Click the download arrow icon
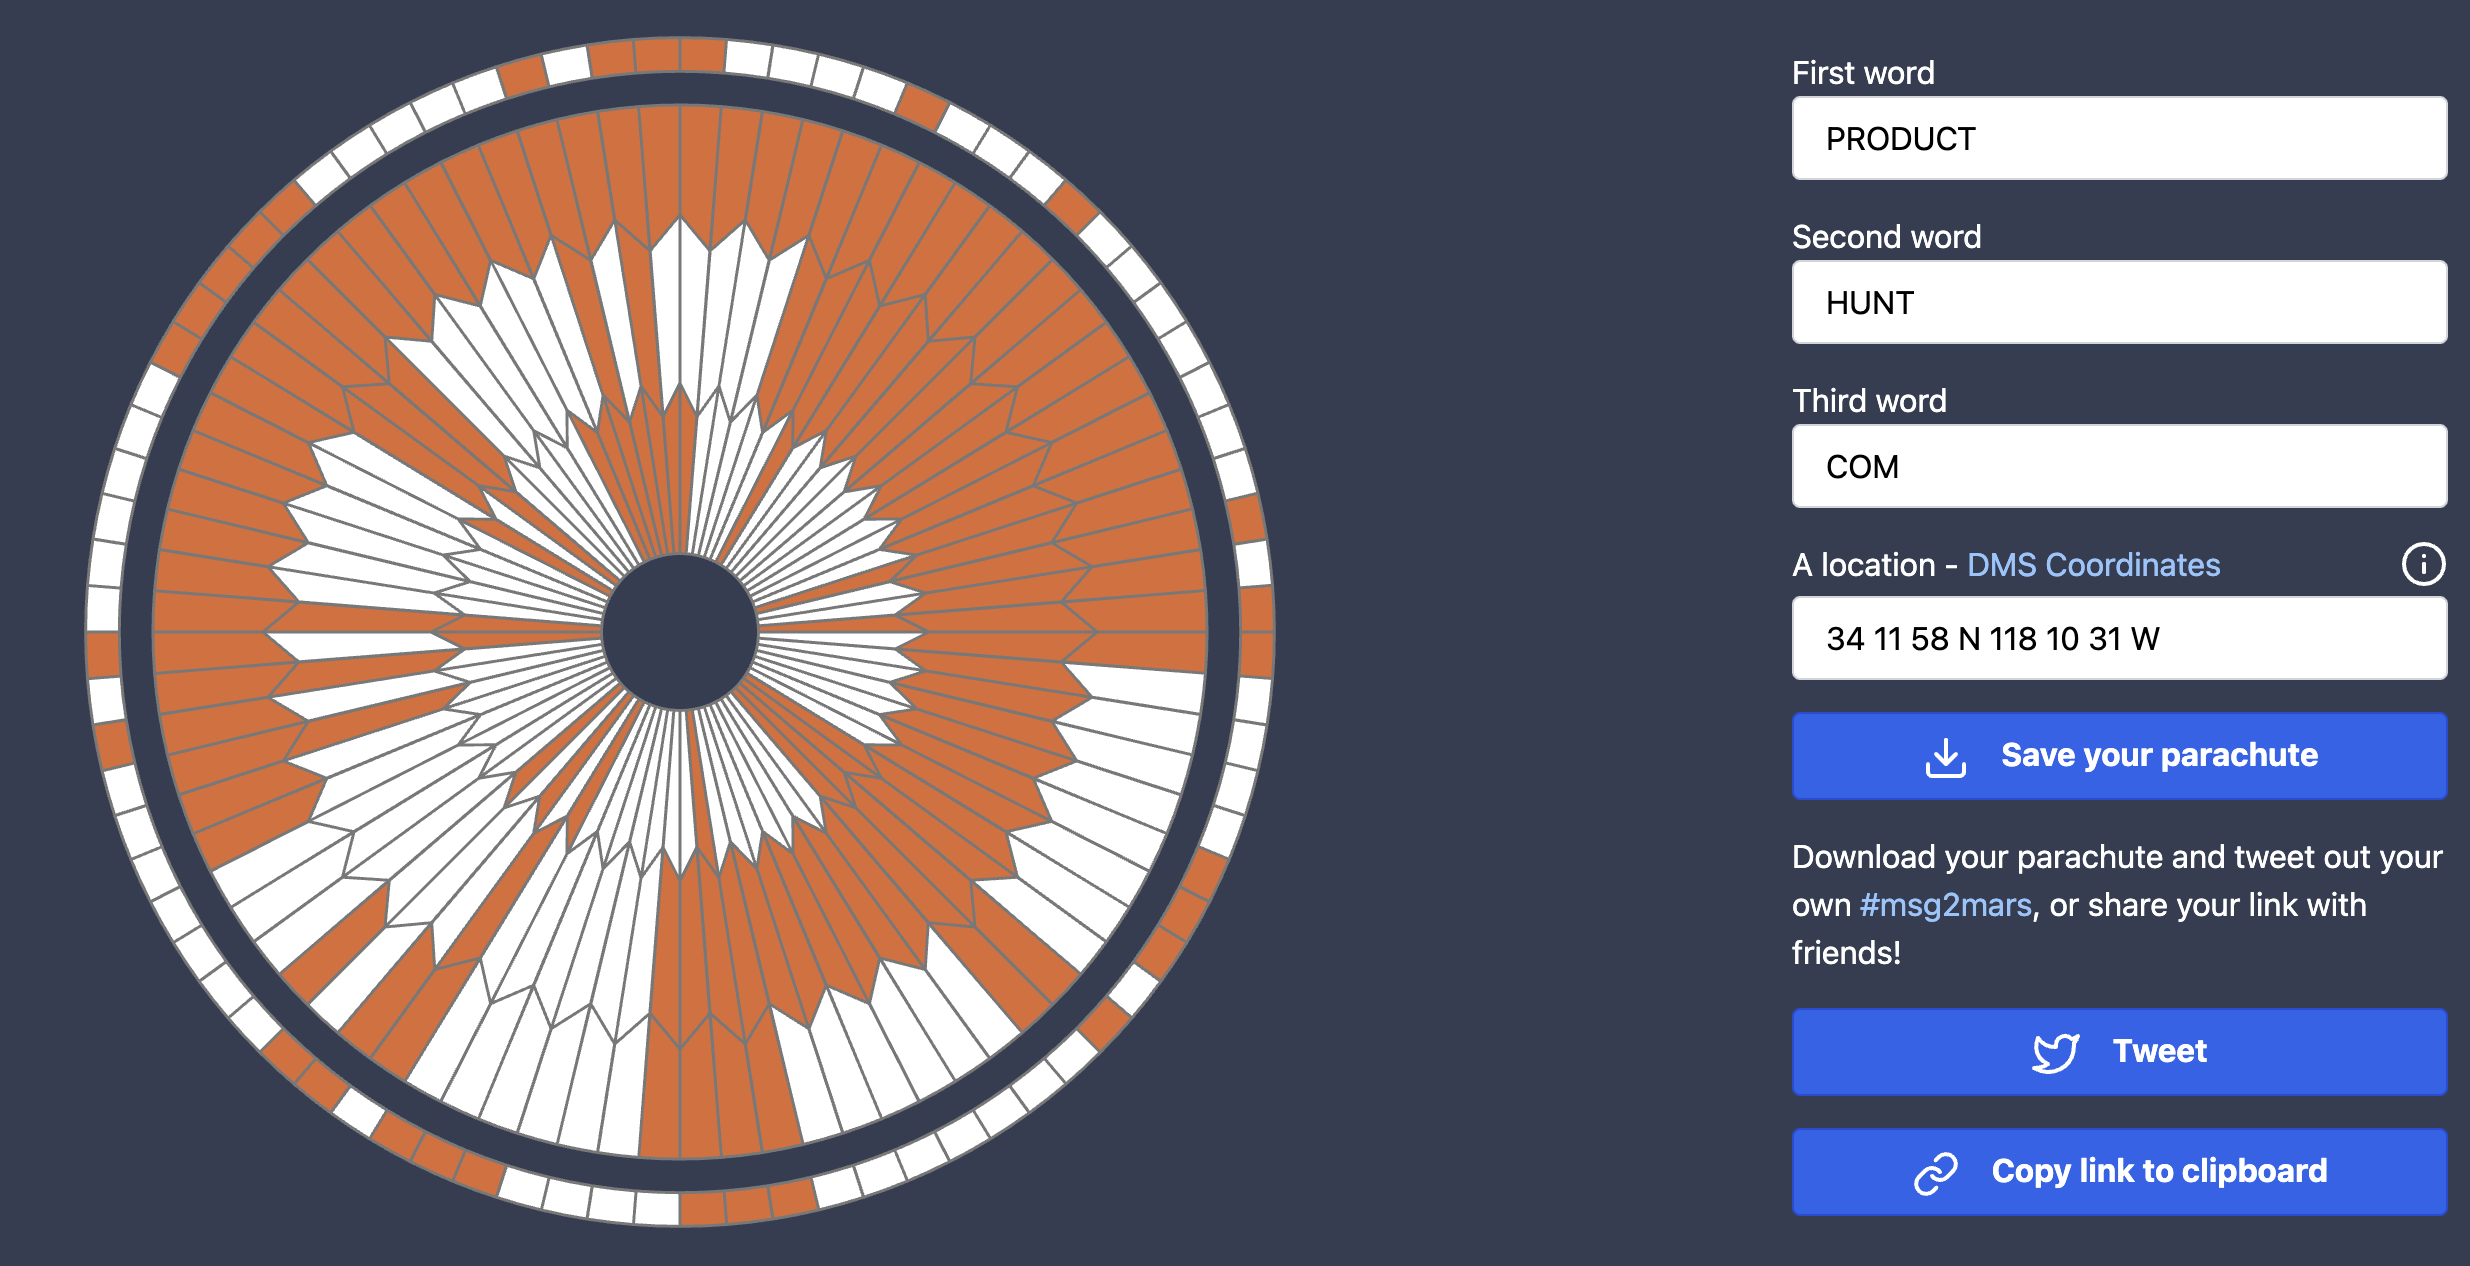 (x=1945, y=757)
